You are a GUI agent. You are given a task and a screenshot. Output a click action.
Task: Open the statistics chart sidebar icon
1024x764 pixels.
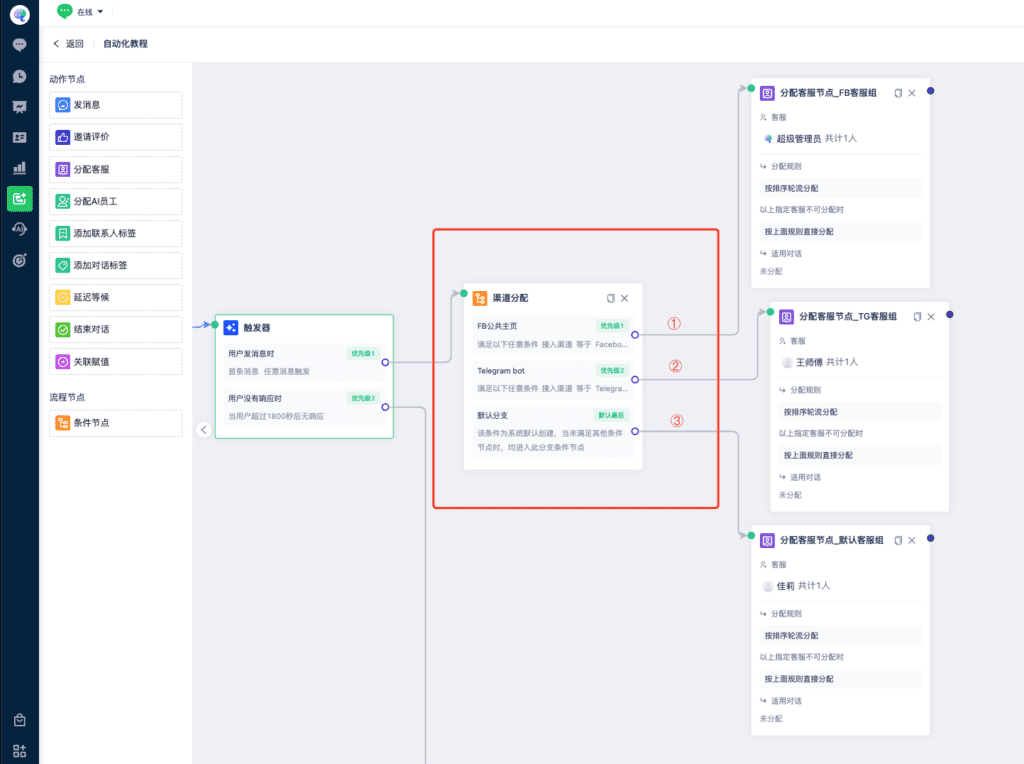coord(20,168)
